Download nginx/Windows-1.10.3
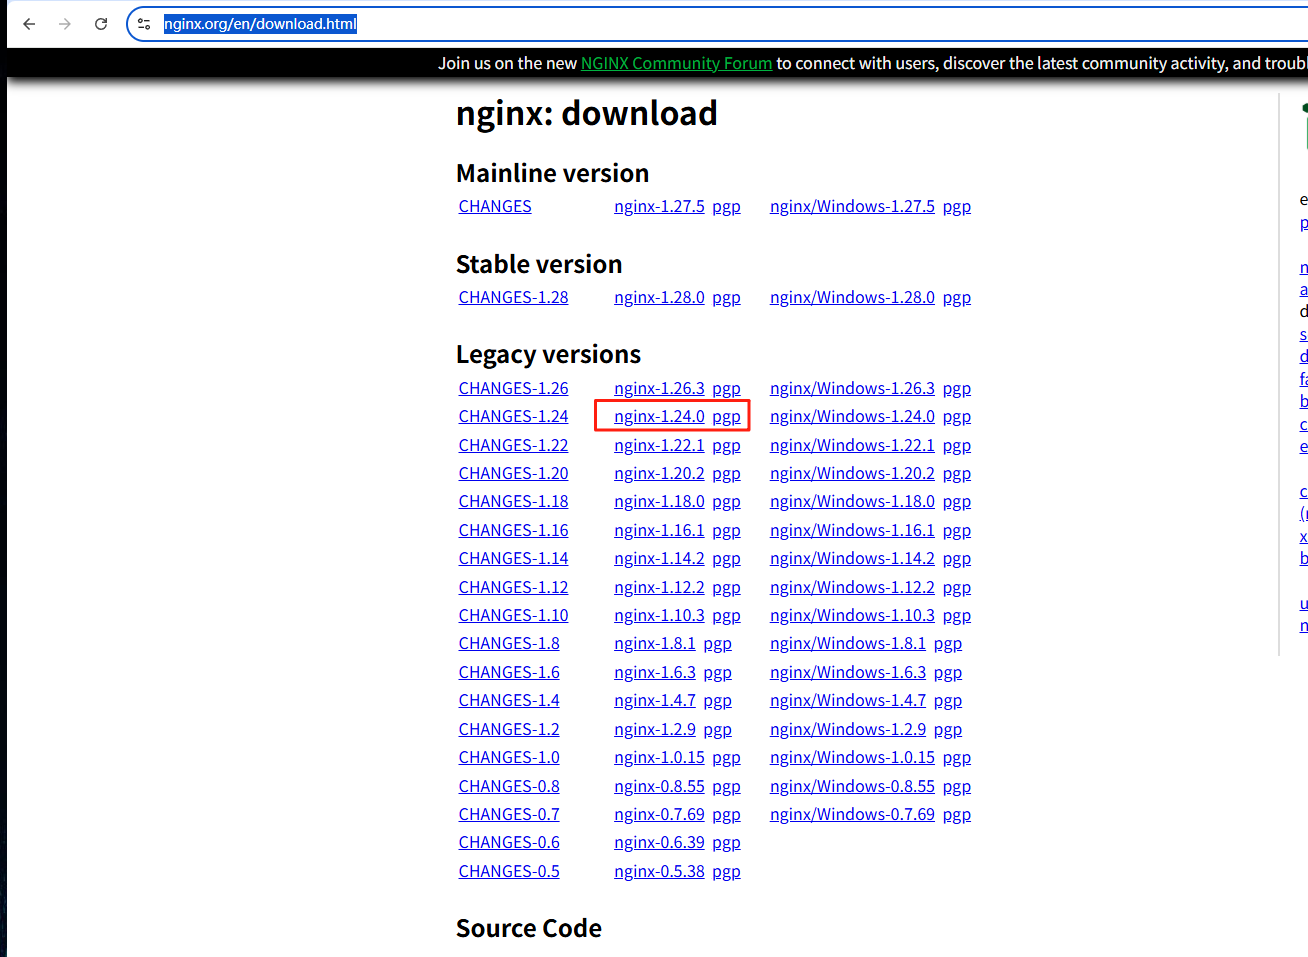Viewport: 1308px width, 957px height. (852, 615)
